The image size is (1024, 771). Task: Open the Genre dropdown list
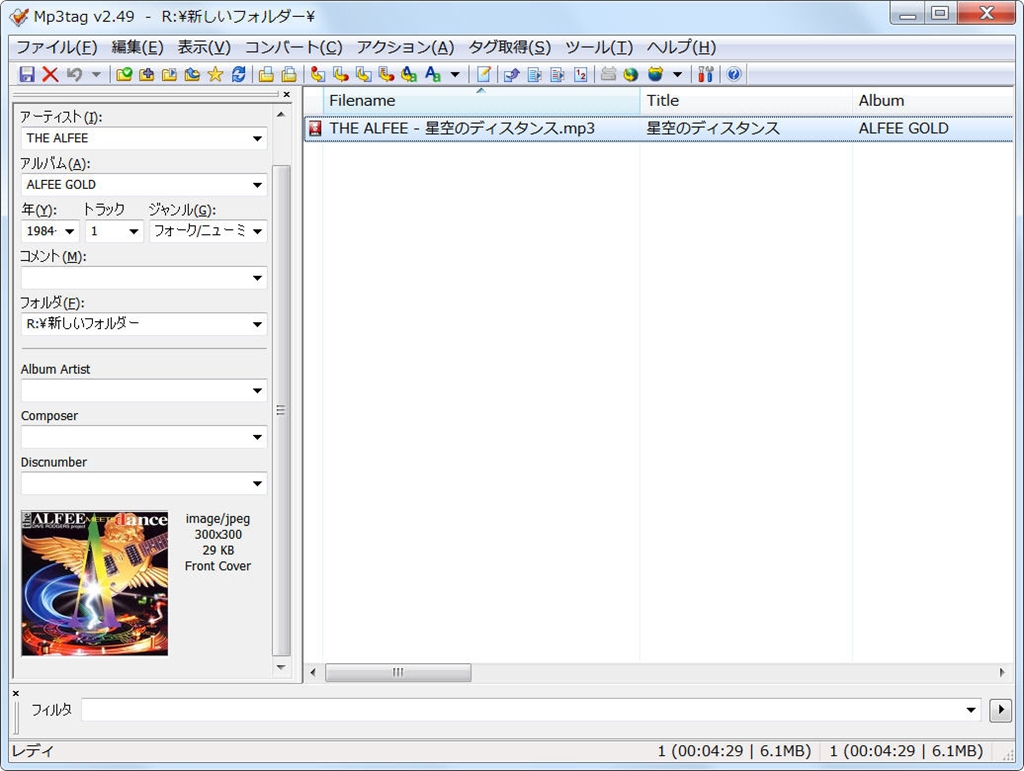pyautogui.click(x=257, y=232)
